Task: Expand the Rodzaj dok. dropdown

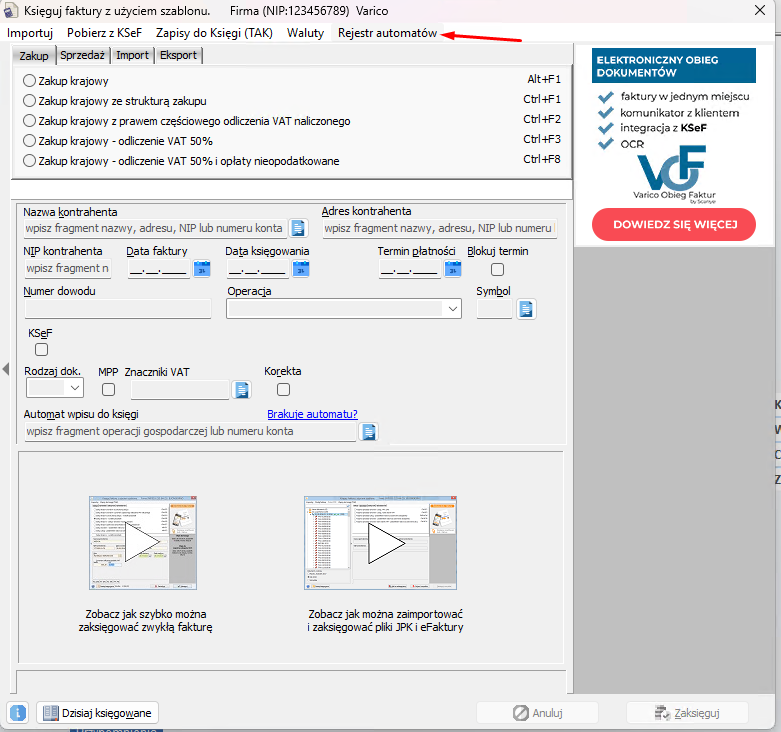Action: (x=76, y=389)
